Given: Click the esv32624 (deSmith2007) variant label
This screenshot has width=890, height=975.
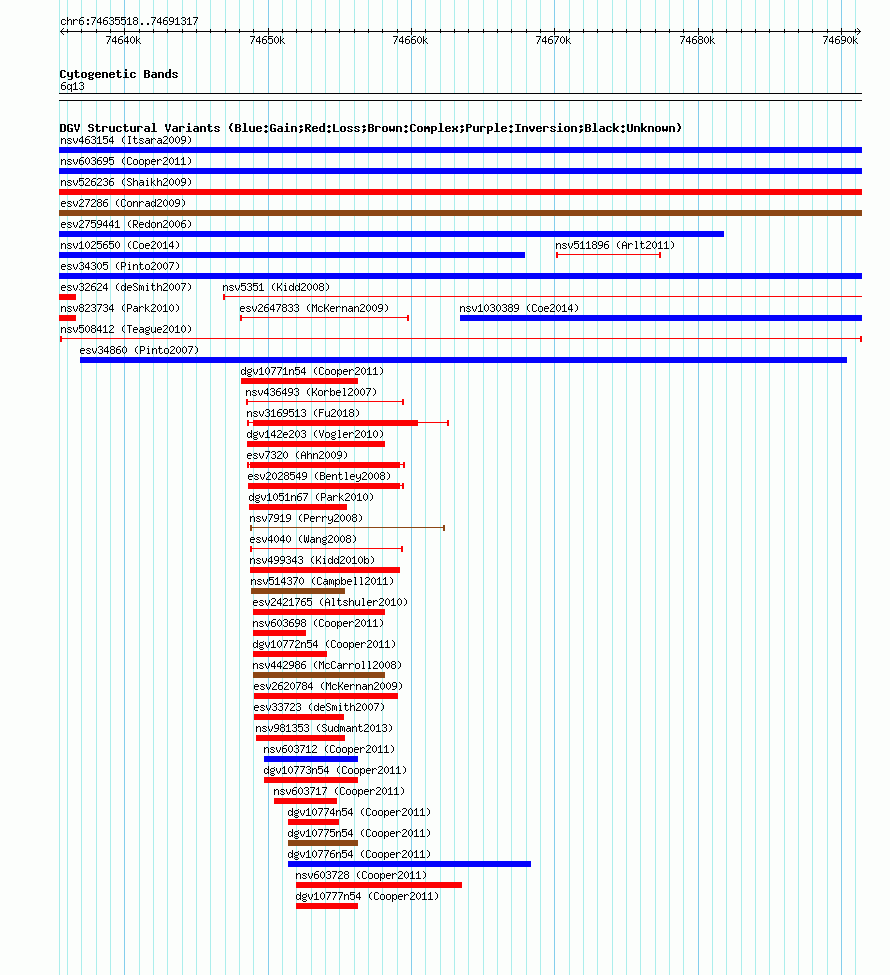Looking at the screenshot, I should point(126,287).
